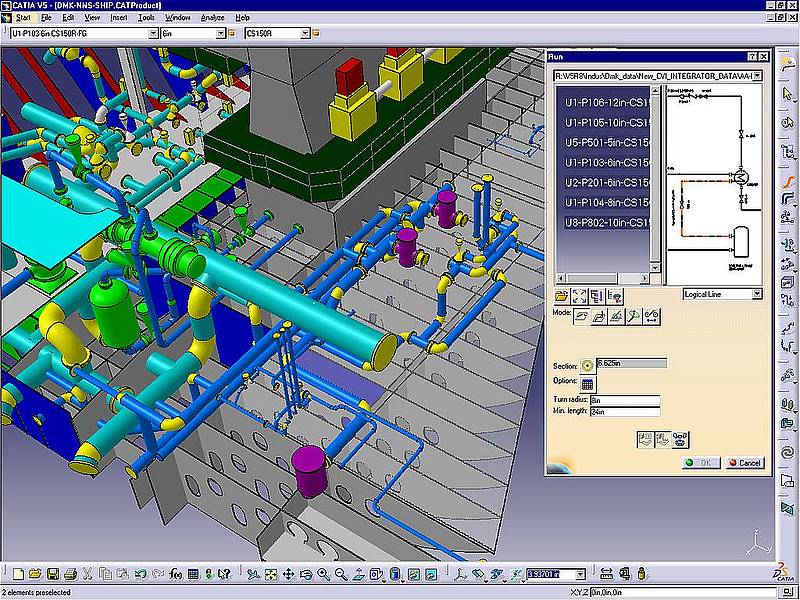800x600 pixels.
Task: Select the Zoom In magnifier tool
Action: [323, 574]
